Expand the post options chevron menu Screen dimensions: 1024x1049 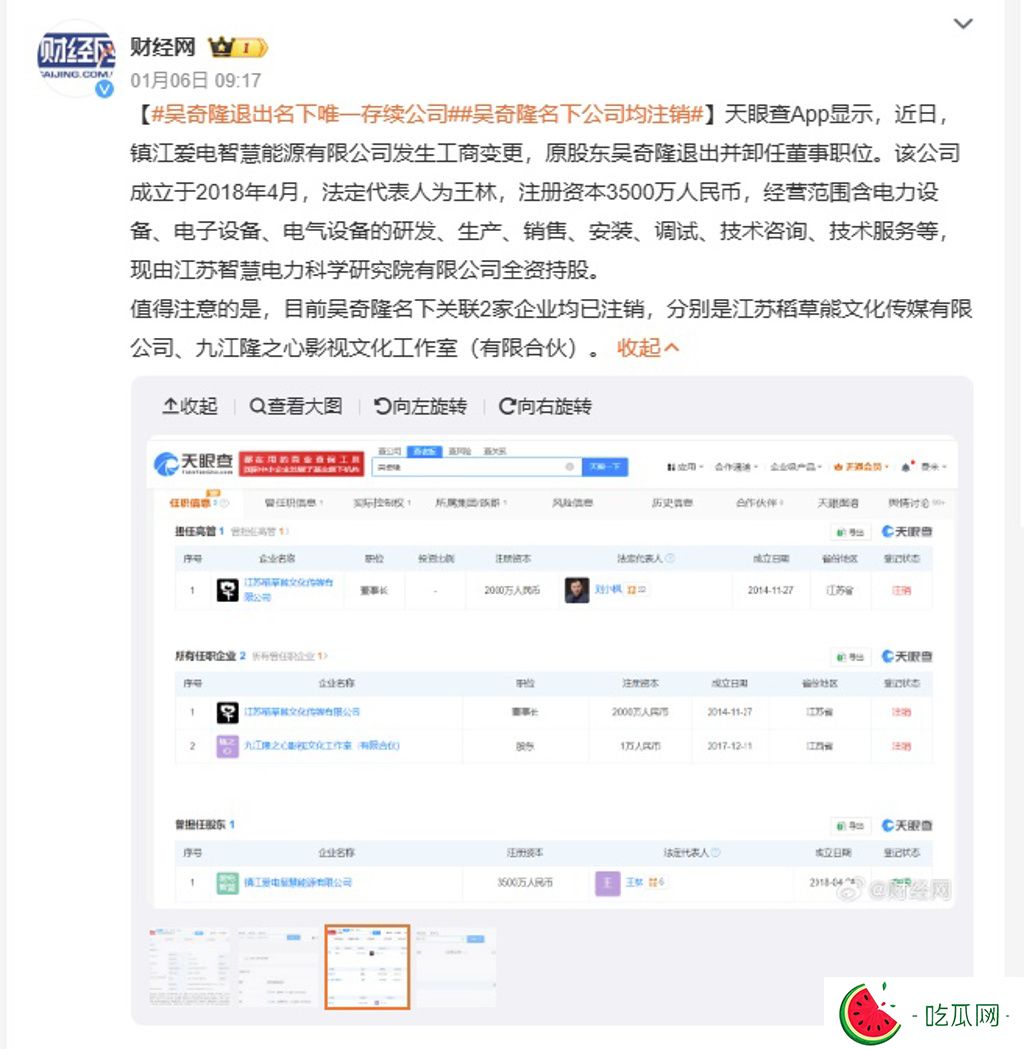coord(962,24)
